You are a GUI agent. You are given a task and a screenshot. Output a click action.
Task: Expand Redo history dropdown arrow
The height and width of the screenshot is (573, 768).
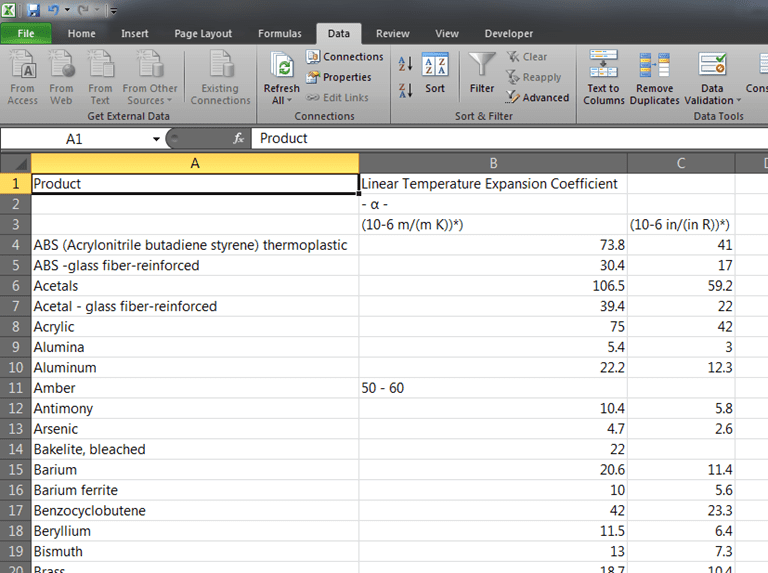click(x=96, y=10)
